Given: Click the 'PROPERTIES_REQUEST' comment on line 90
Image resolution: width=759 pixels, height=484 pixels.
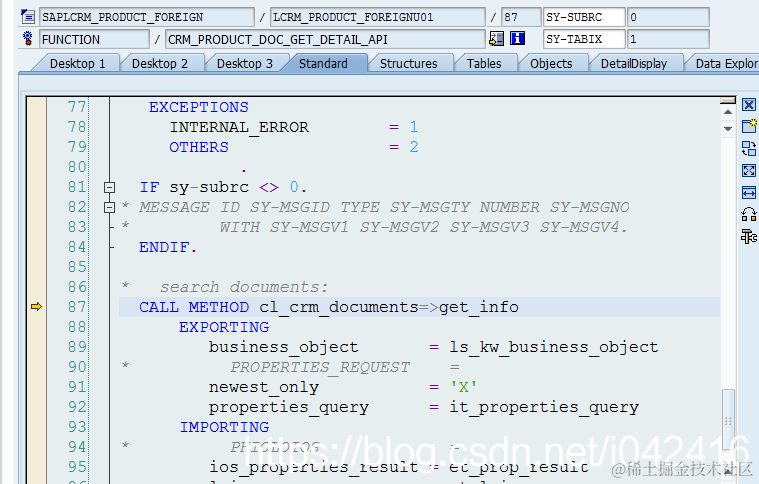Looking at the screenshot, I should pyautogui.click(x=320, y=367).
